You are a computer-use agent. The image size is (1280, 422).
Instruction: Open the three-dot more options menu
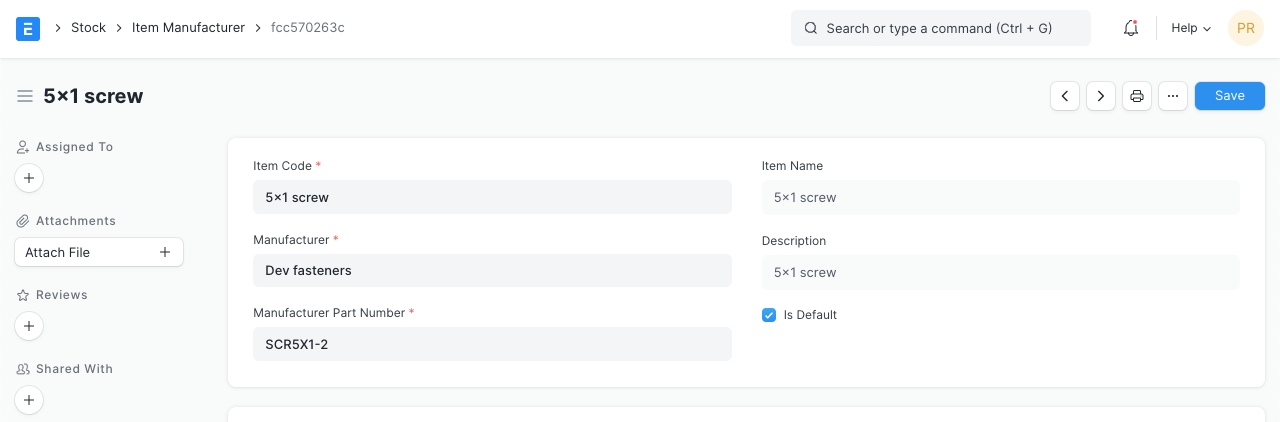[x=1173, y=96]
